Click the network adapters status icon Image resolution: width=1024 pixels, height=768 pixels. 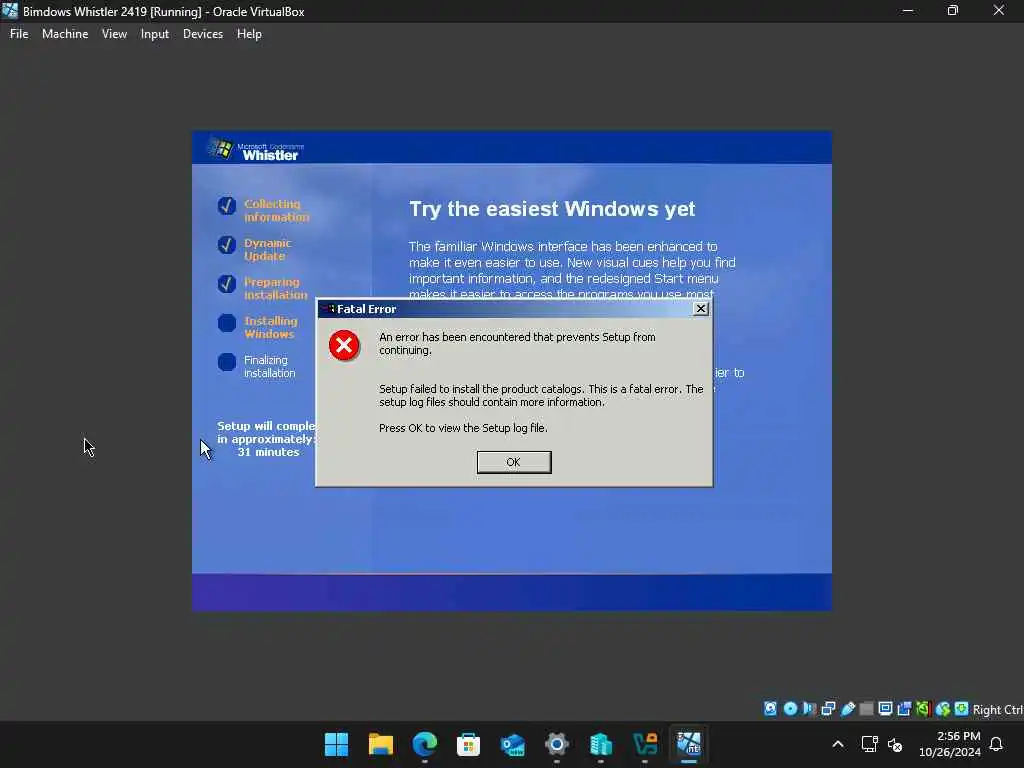point(828,709)
